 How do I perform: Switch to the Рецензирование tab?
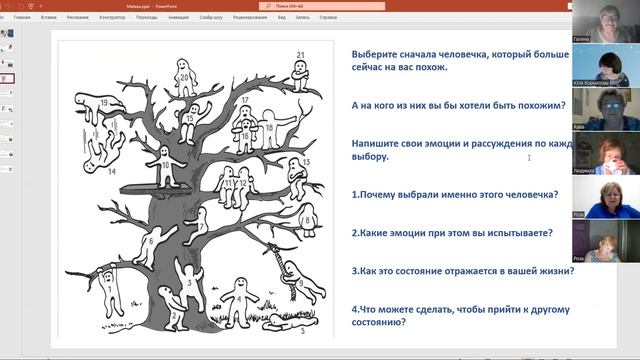click(x=250, y=18)
